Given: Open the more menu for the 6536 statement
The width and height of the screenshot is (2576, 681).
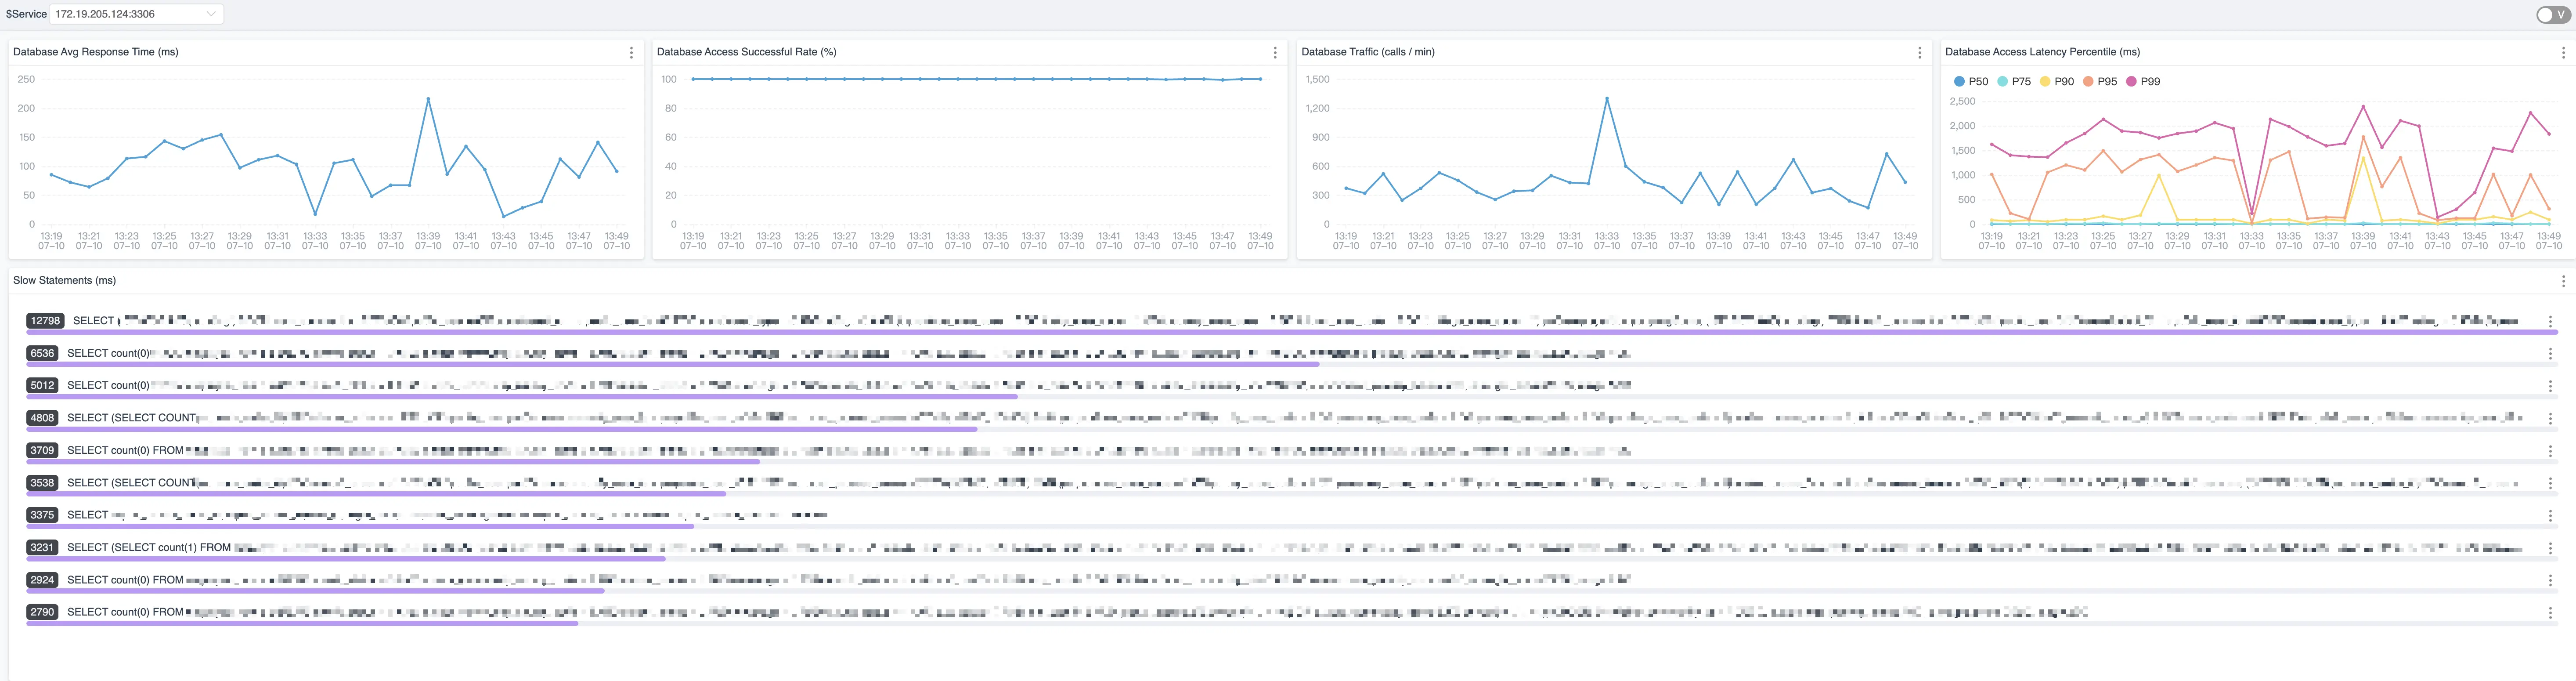Looking at the screenshot, I should [x=2550, y=354].
